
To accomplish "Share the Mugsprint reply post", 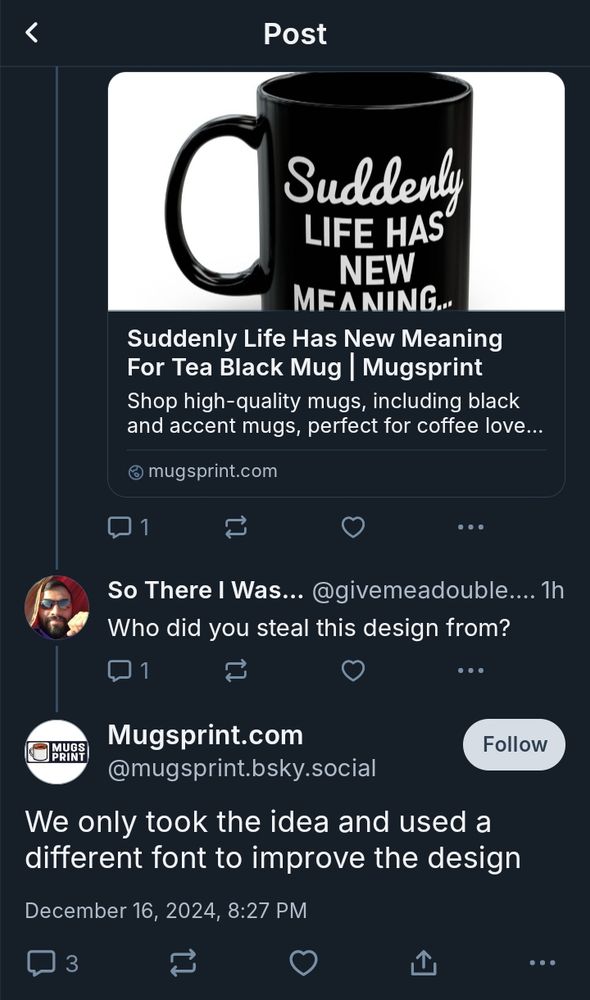I will (x=423, y=963).
